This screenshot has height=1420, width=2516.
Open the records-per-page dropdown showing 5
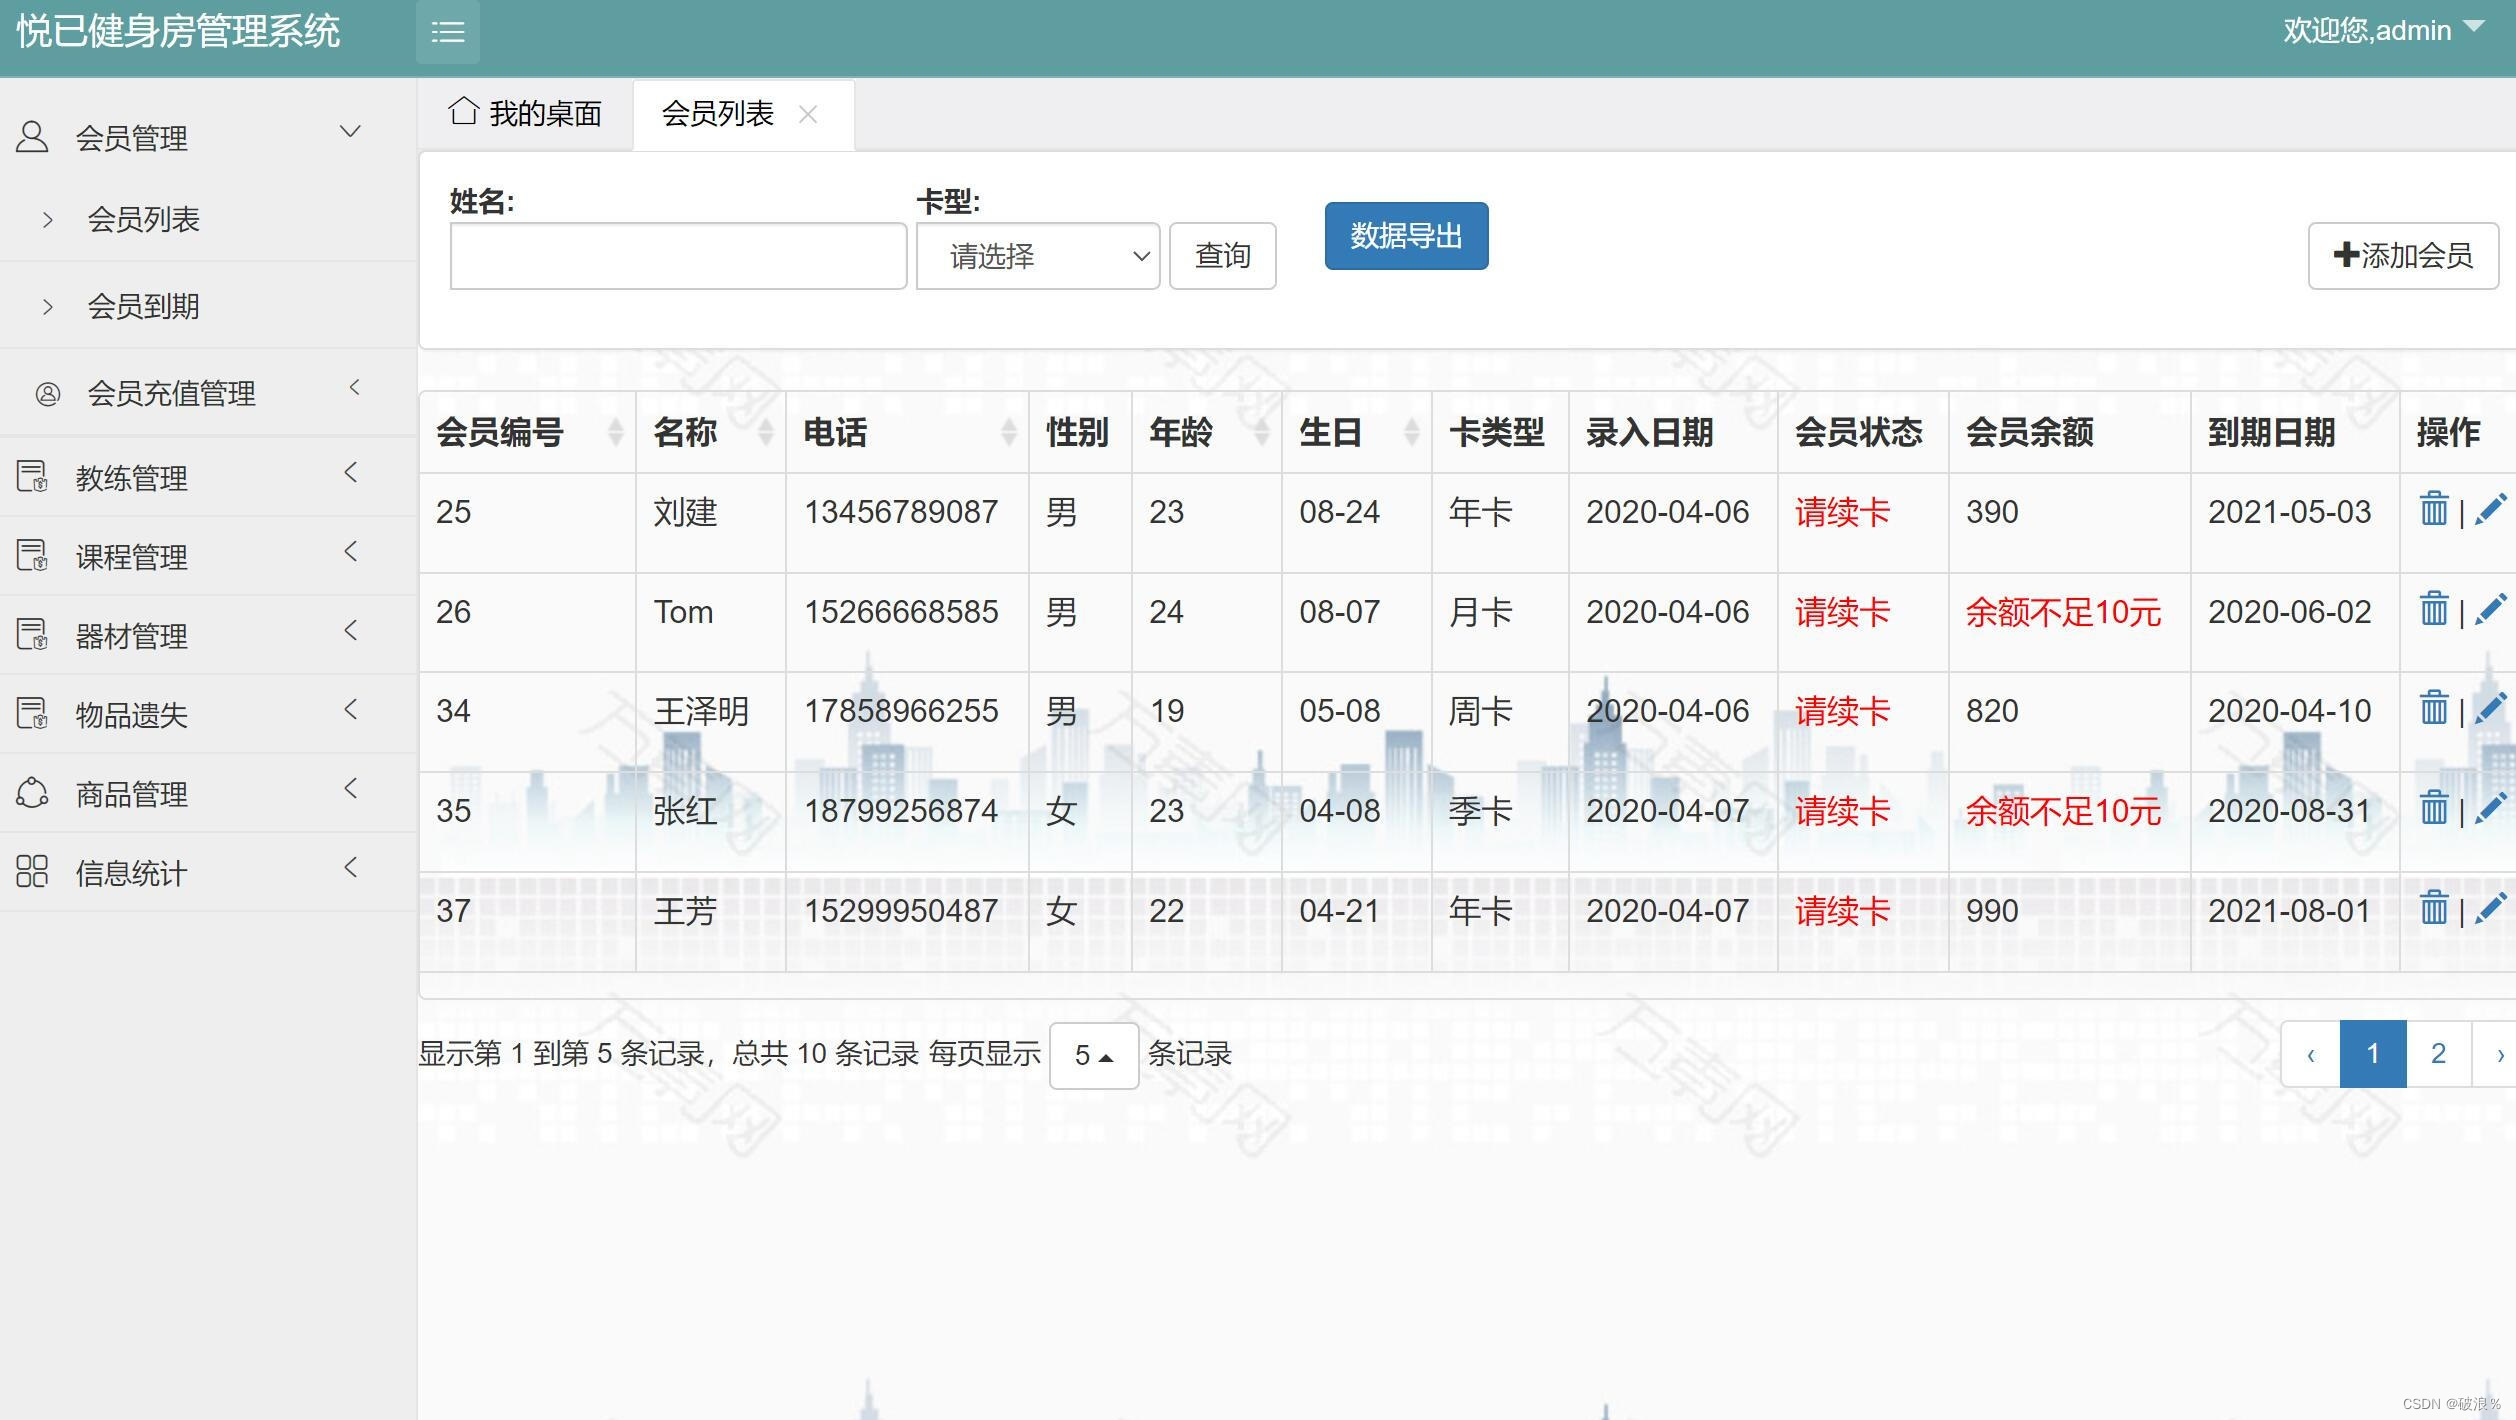(x=1094, y=1055)
